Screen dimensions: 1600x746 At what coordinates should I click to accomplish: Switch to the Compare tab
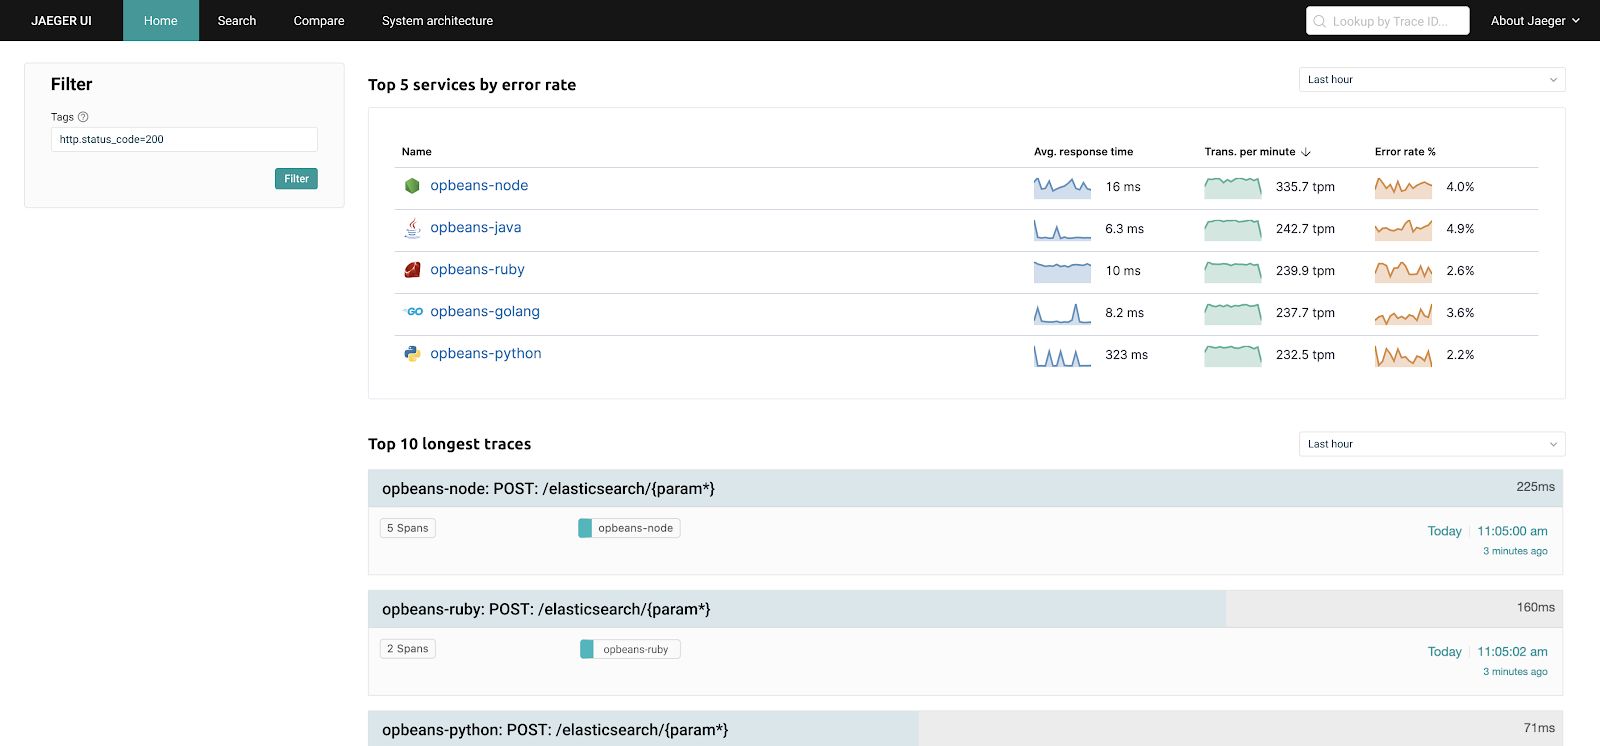point(319,21)
